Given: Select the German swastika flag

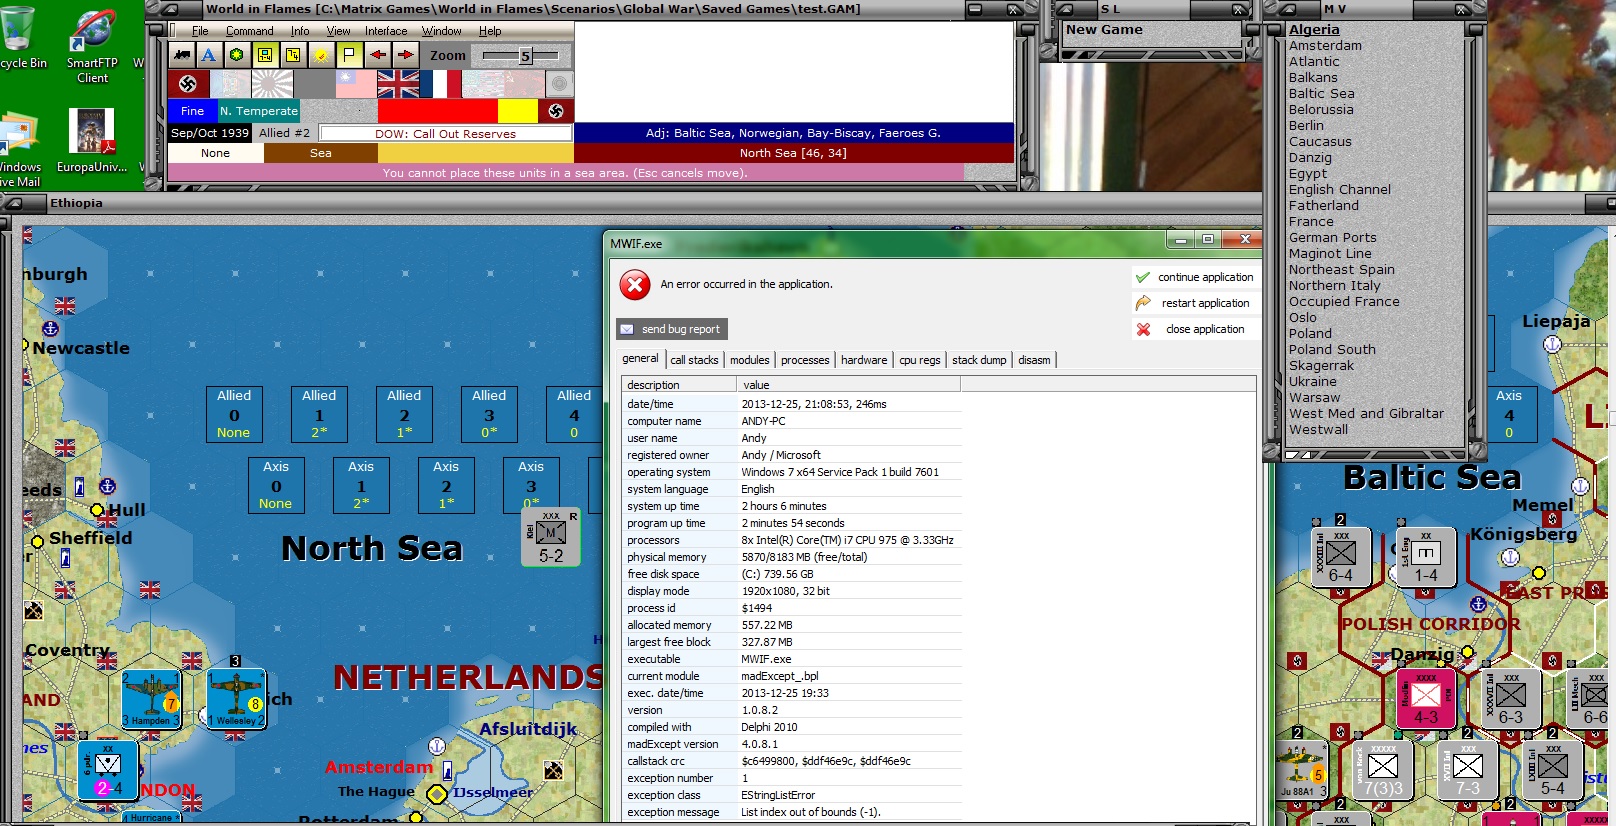Looking at the screenshot, I should click(x=188, y=84).
